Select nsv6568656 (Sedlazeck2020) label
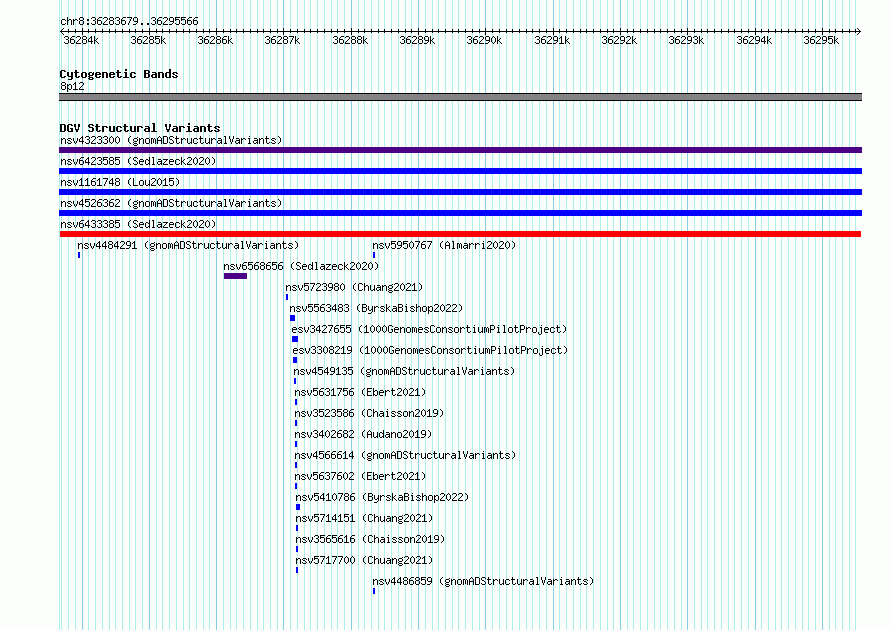Screen dimensions: 890x630 [x=301, y=266]
